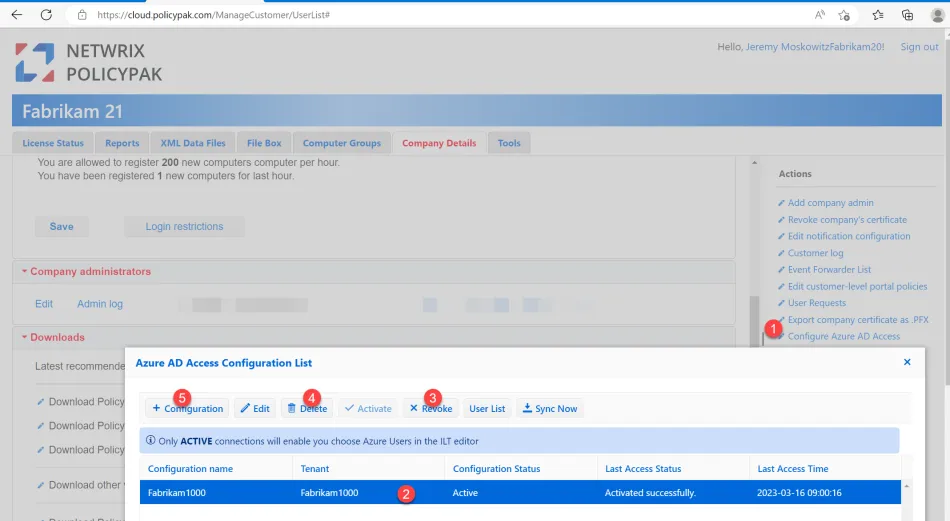Click the Save button
The height and width of the screenshot is (521, 950).
coord(62,227)
